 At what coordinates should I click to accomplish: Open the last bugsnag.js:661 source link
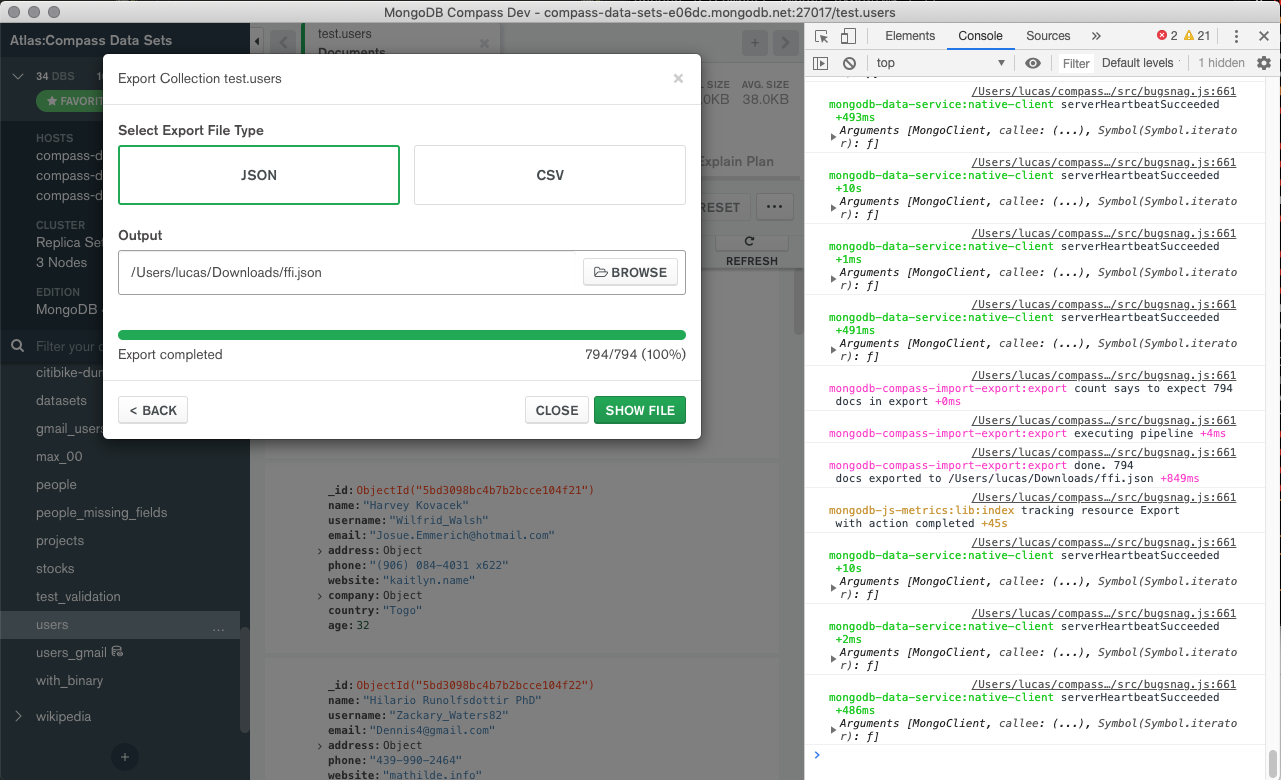click(1104, 685)
